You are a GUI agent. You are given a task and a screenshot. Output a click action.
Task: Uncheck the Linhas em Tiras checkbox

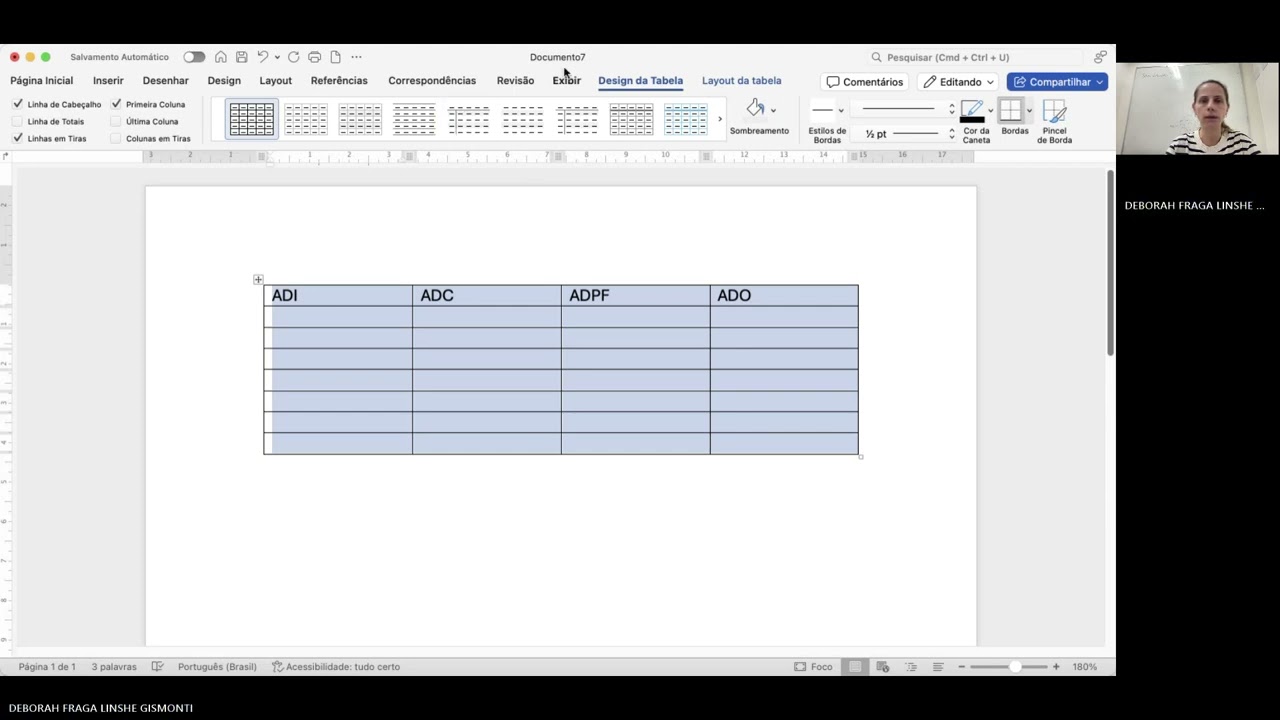[18, 138]
